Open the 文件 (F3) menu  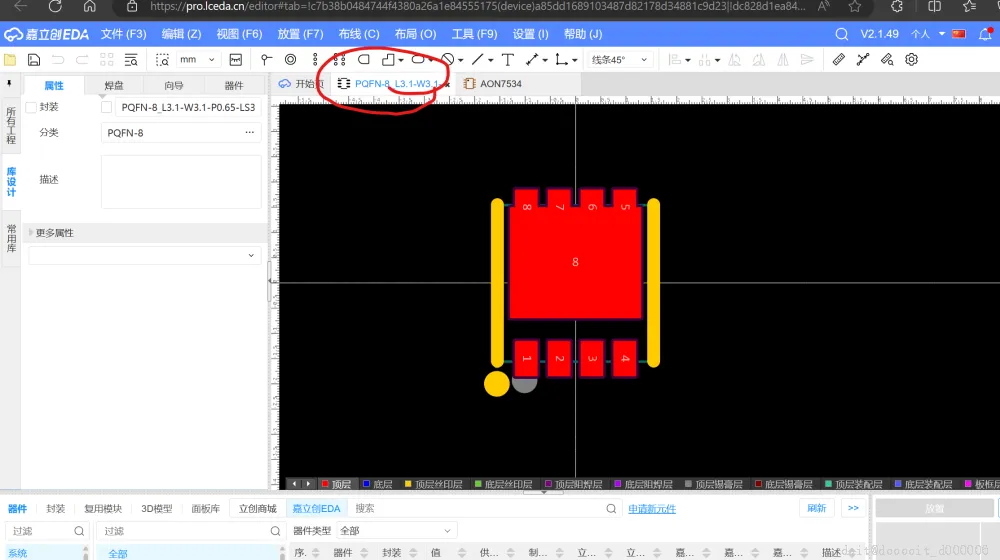(x=124, y=34)
